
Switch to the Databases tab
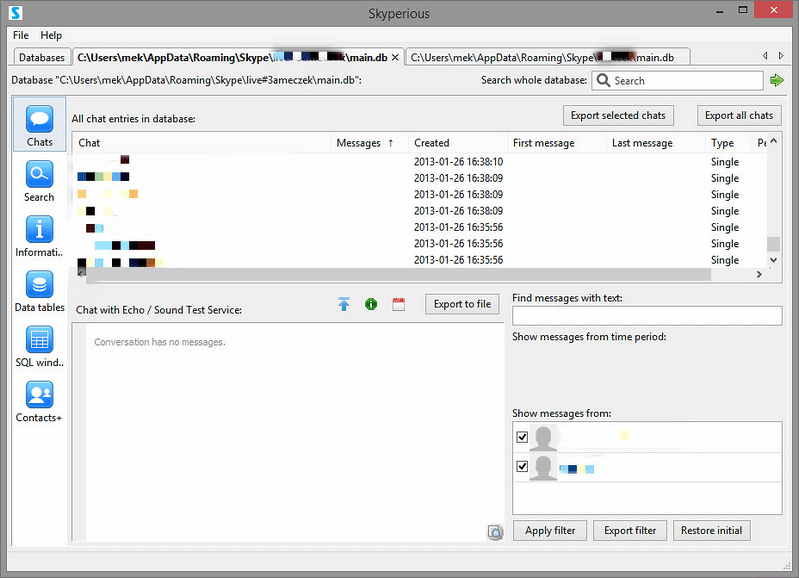(42, 58)
